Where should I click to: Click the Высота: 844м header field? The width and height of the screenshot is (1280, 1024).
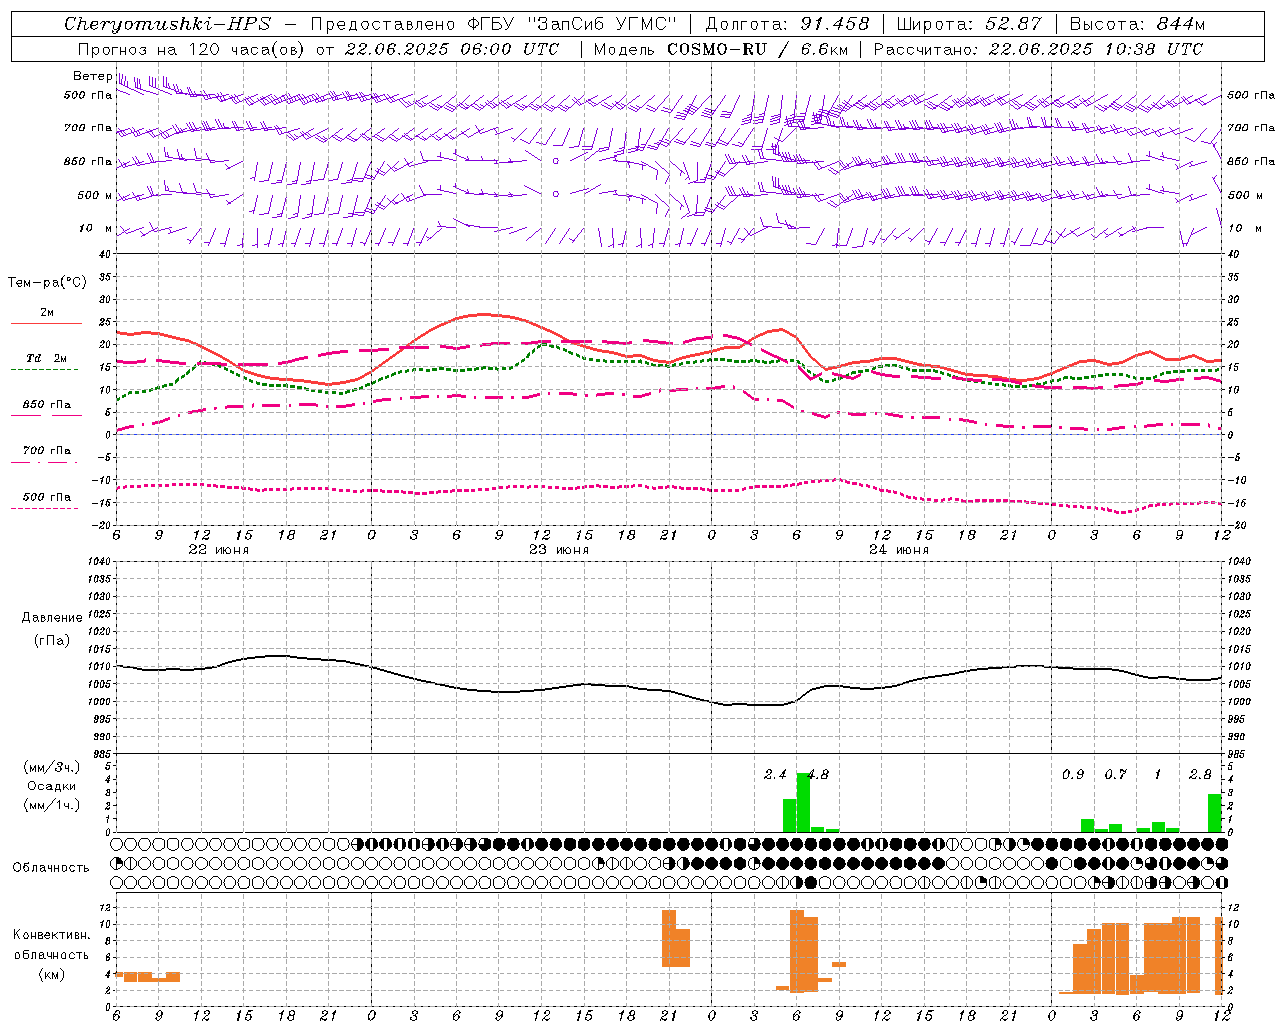(x=1137, y=24)
